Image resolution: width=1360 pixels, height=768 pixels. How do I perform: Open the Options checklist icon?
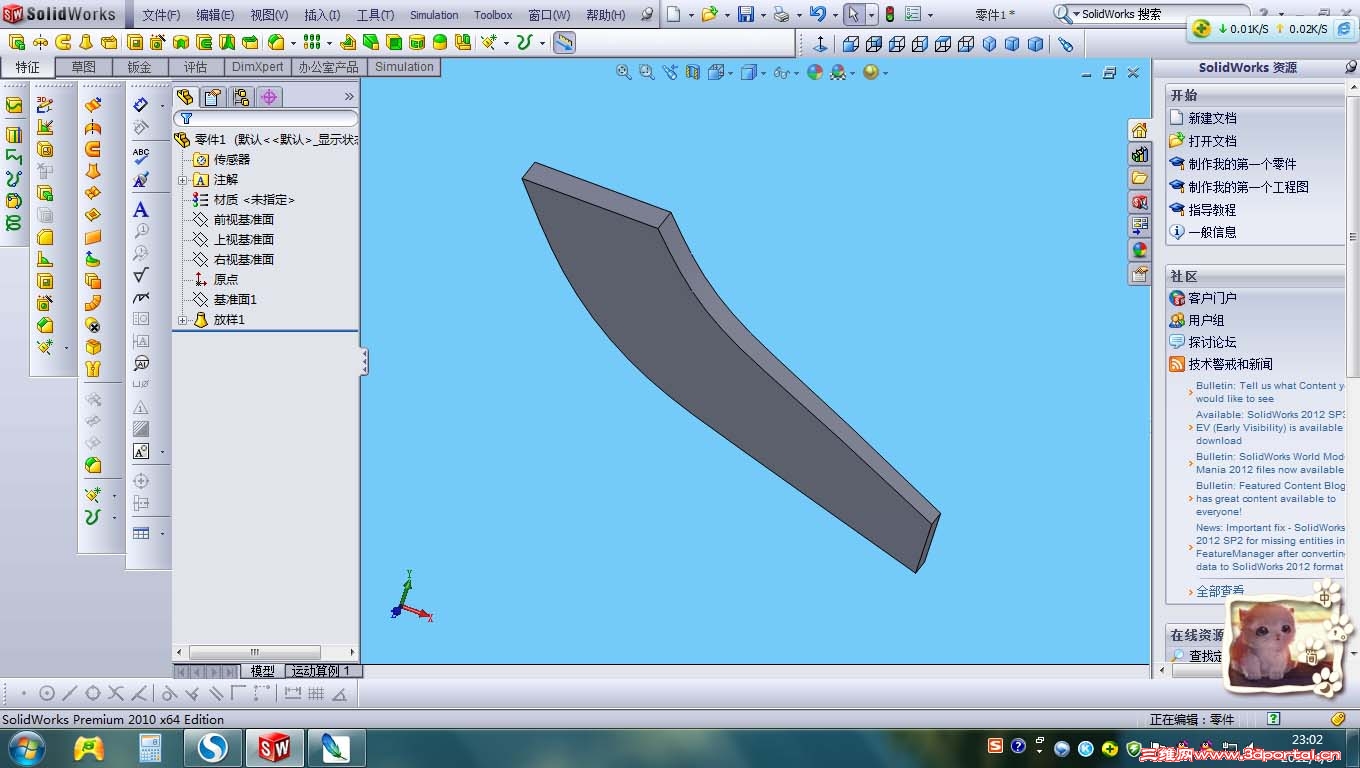(913, 14)
